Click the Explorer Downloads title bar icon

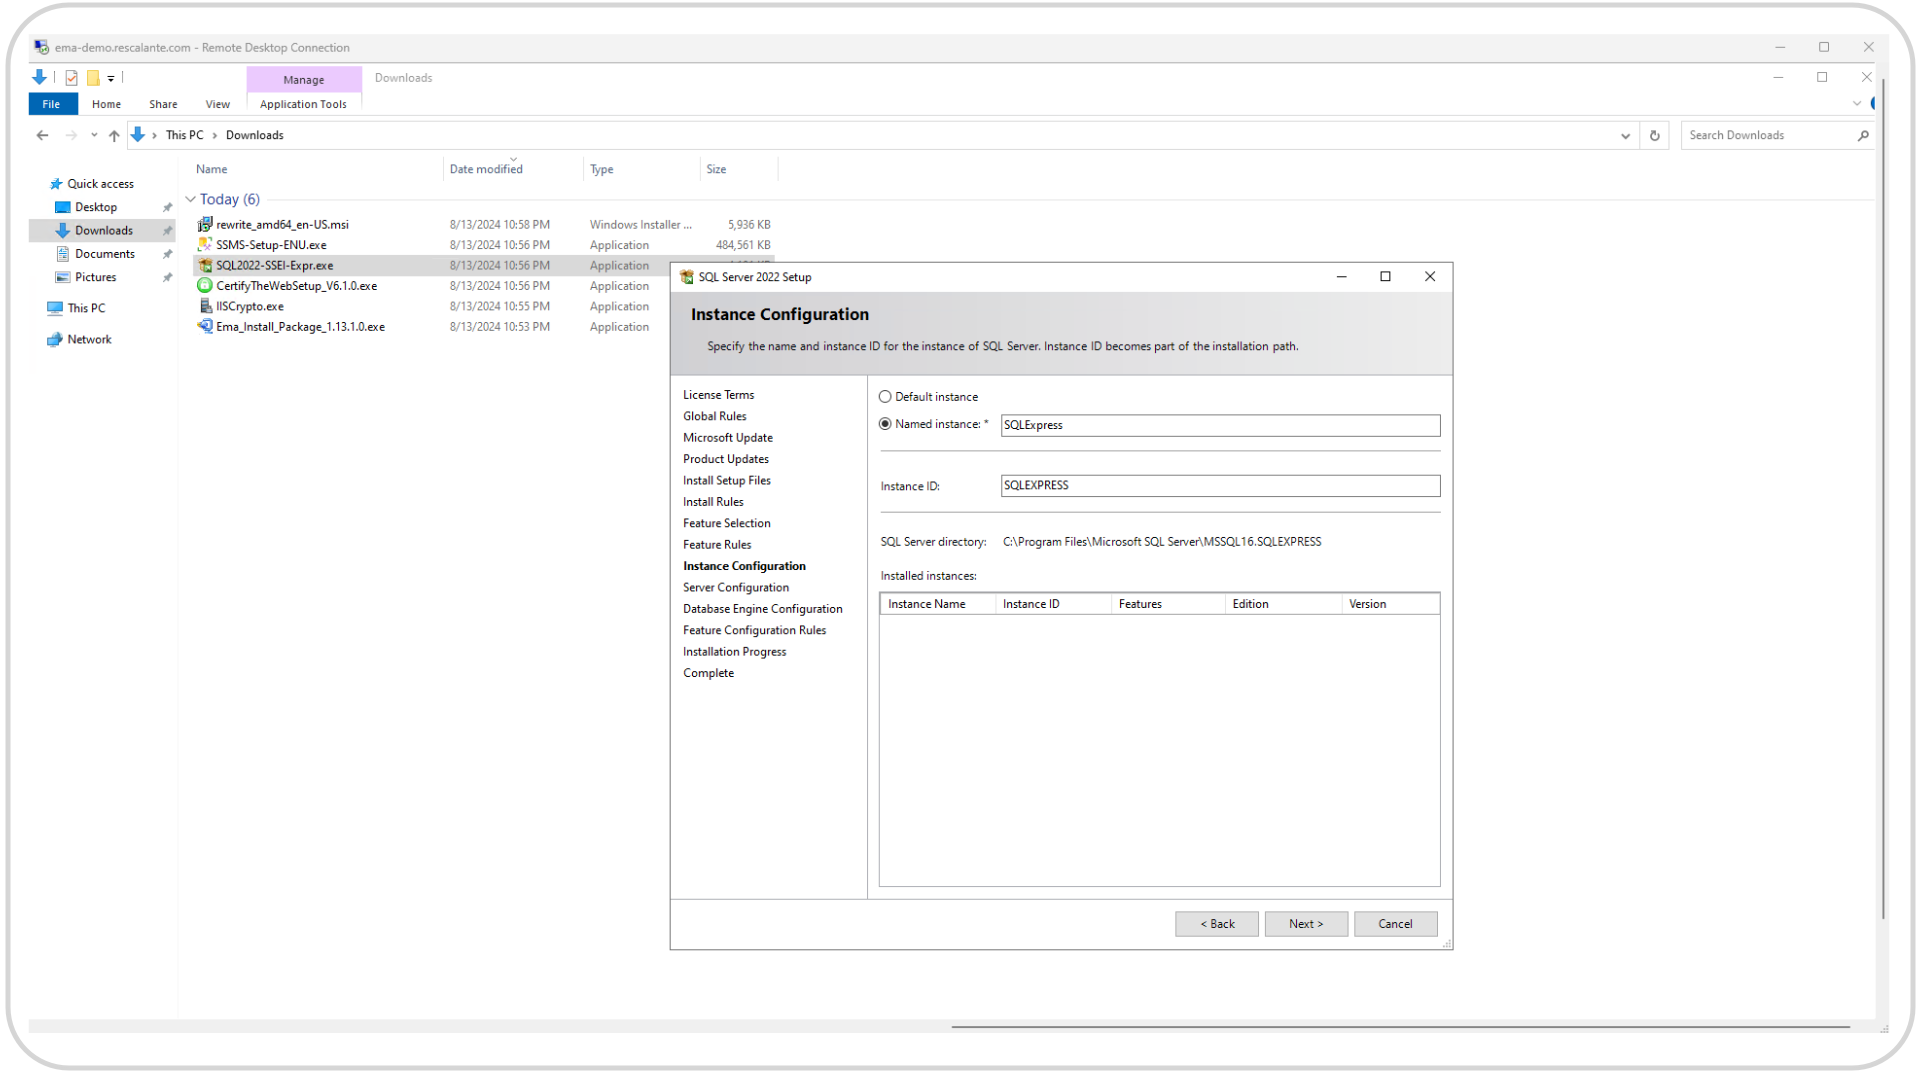coord(39,77)
